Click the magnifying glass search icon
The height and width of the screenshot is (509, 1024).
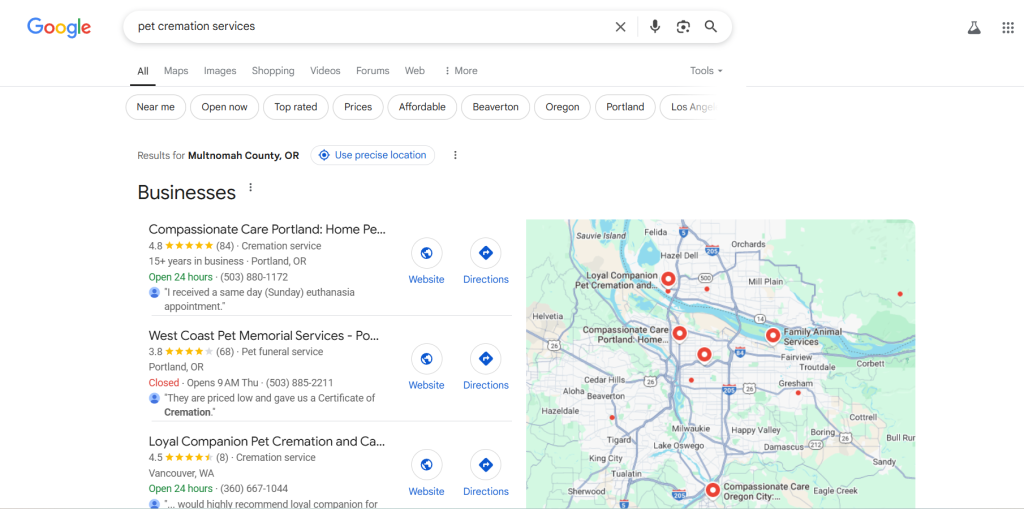[x=711, y=27]
